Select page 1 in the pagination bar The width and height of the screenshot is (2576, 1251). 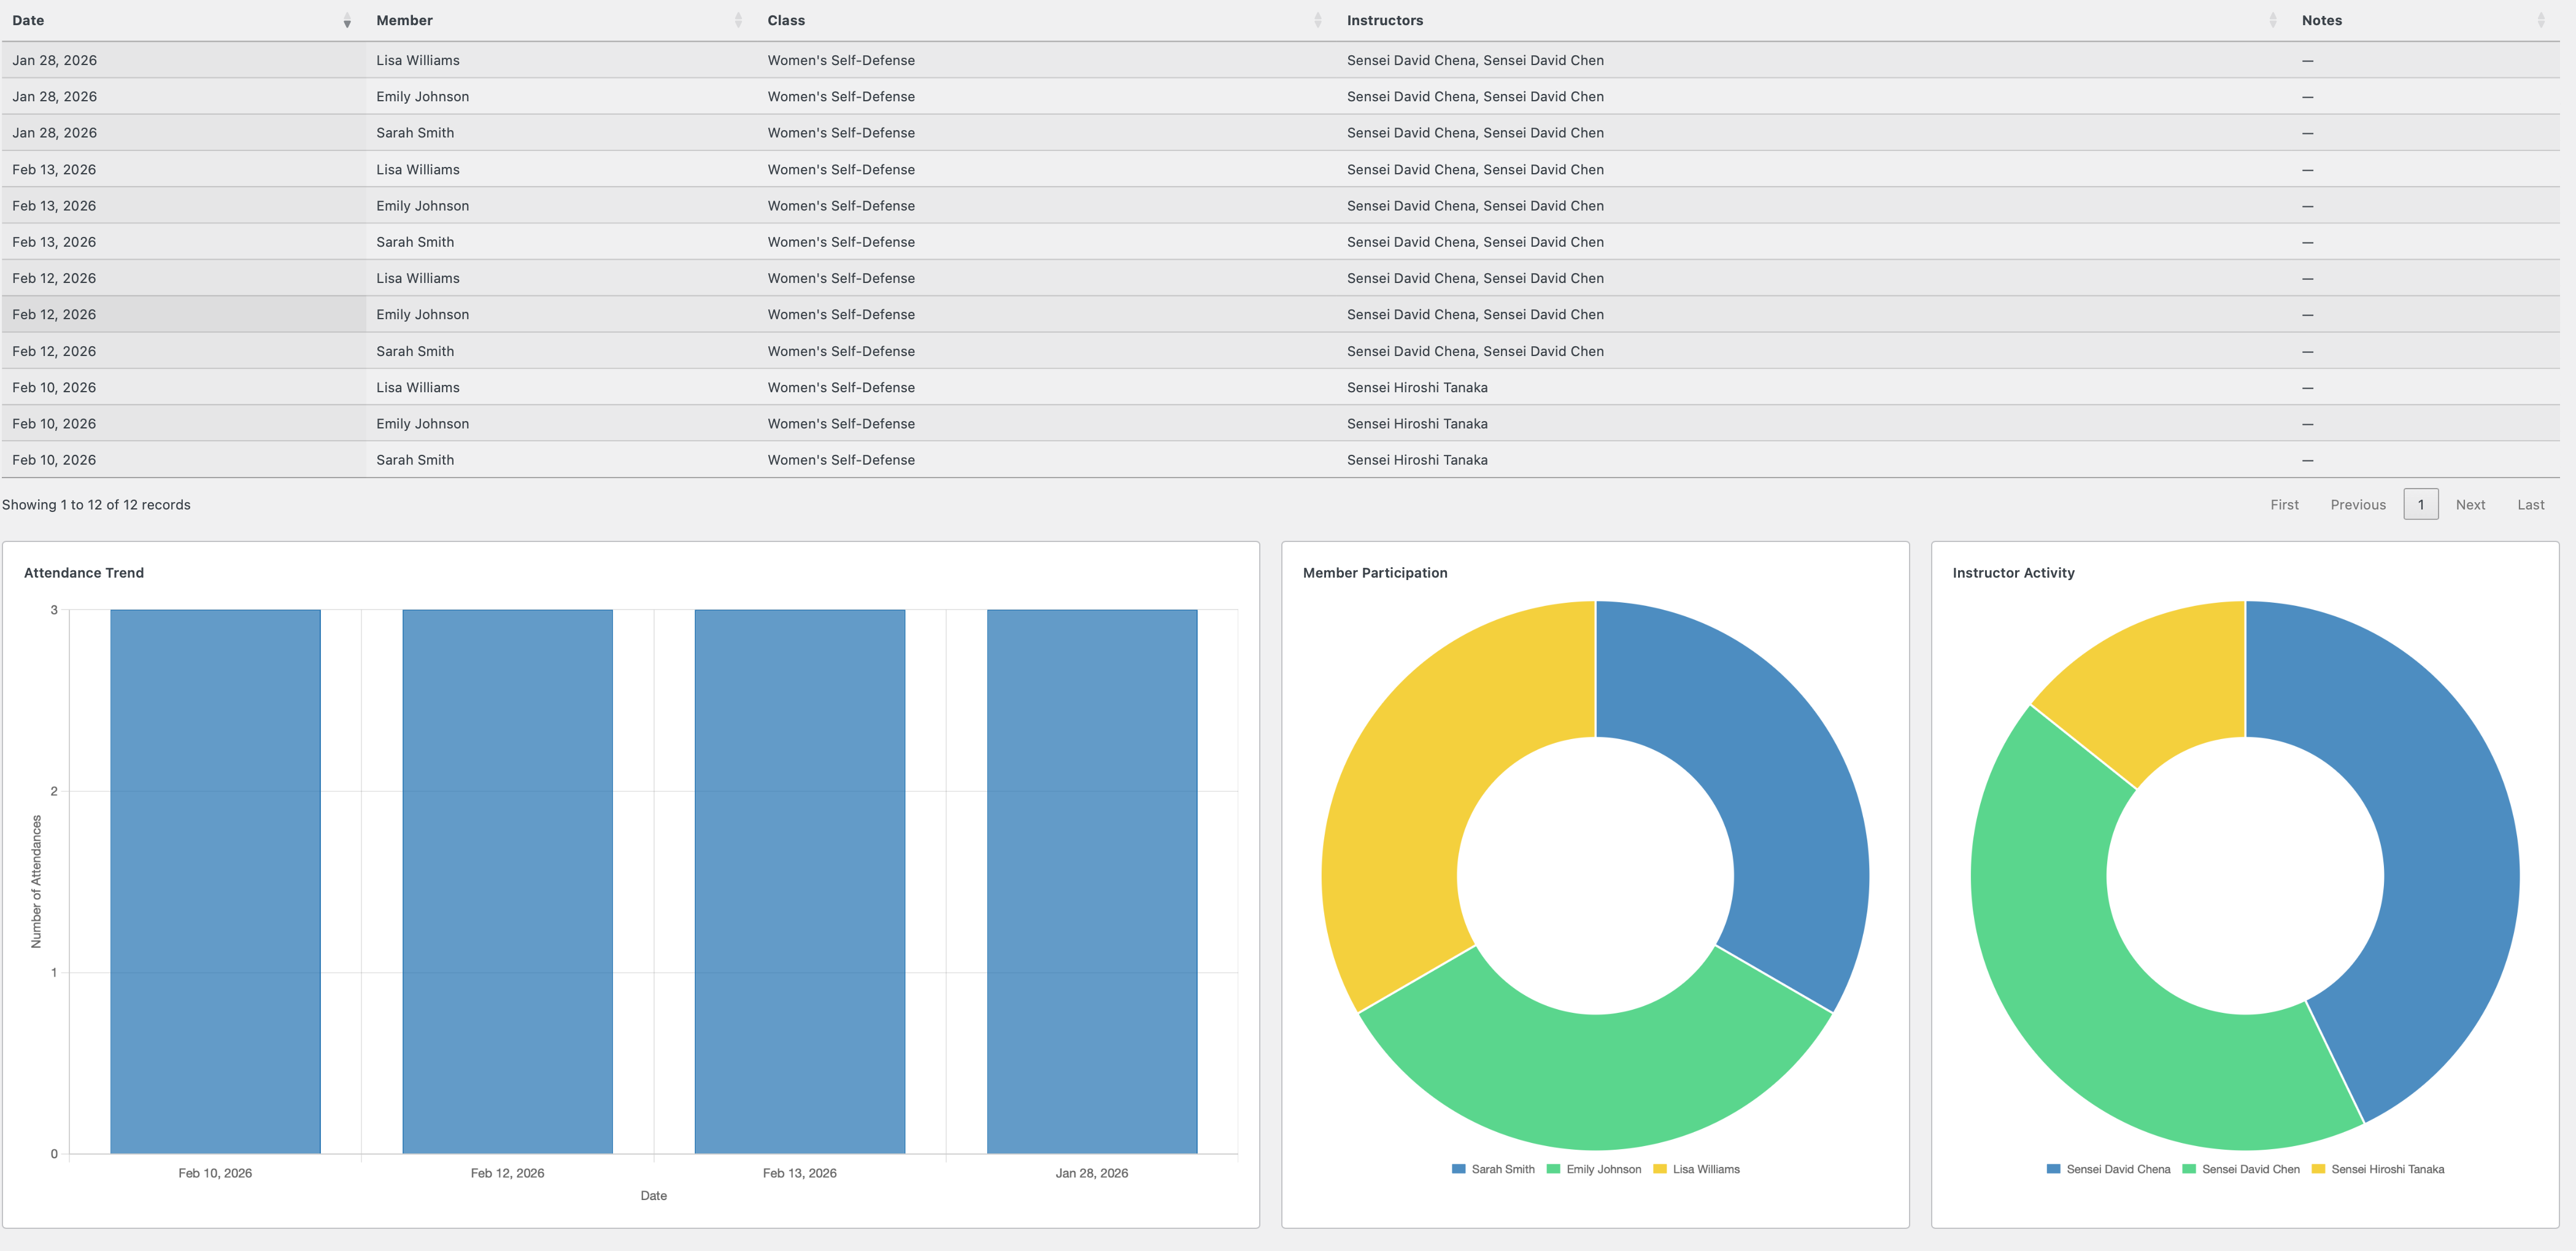coord(2420,504)
